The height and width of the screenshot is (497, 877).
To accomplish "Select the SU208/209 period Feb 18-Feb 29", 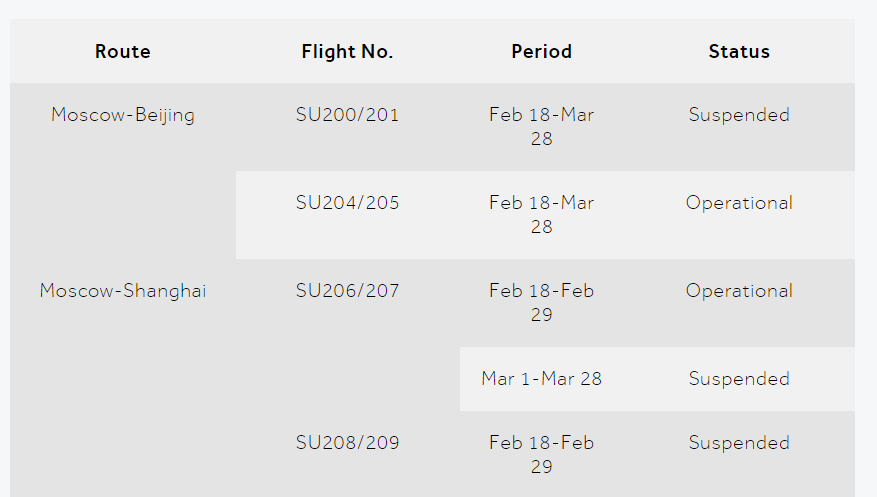I will click(x=541, y=455).
